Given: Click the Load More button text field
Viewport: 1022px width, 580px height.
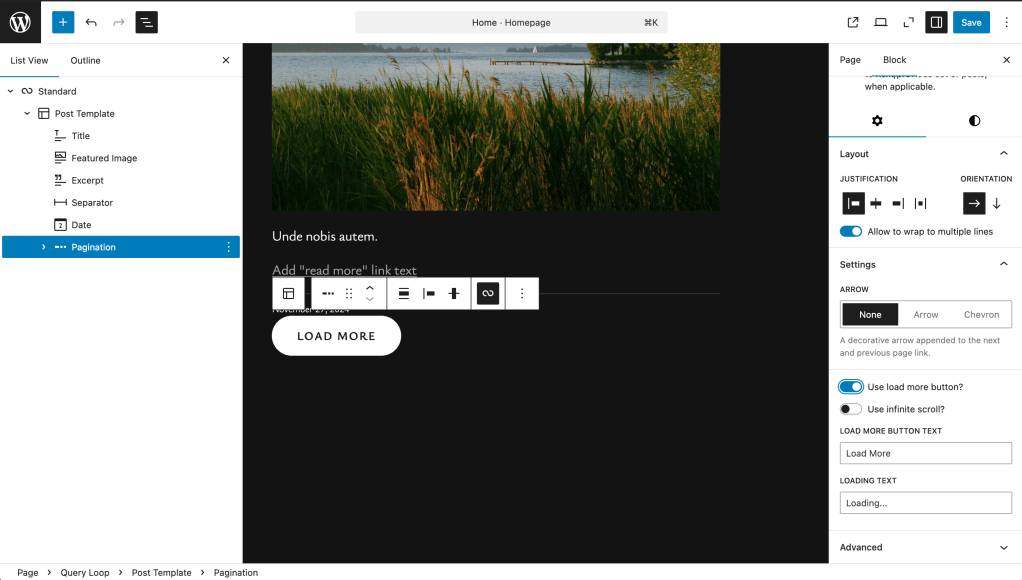Looking at the screenshot, I should tap(925, 453).
